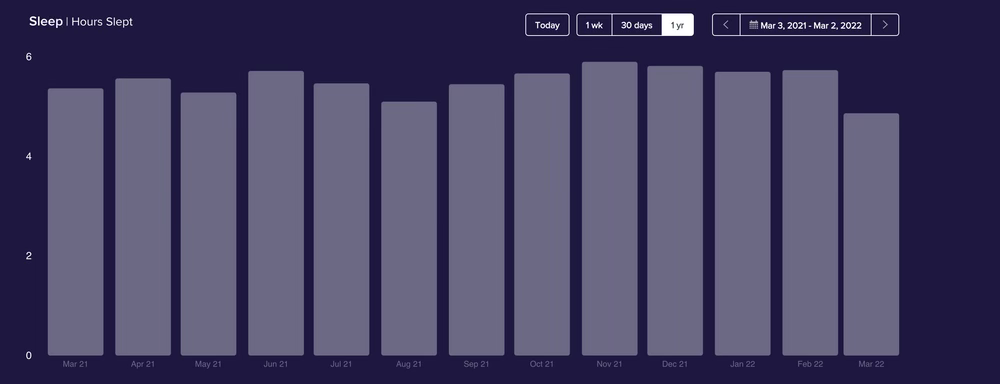Click the Mar 21 sleep bar

click(75, 222)
